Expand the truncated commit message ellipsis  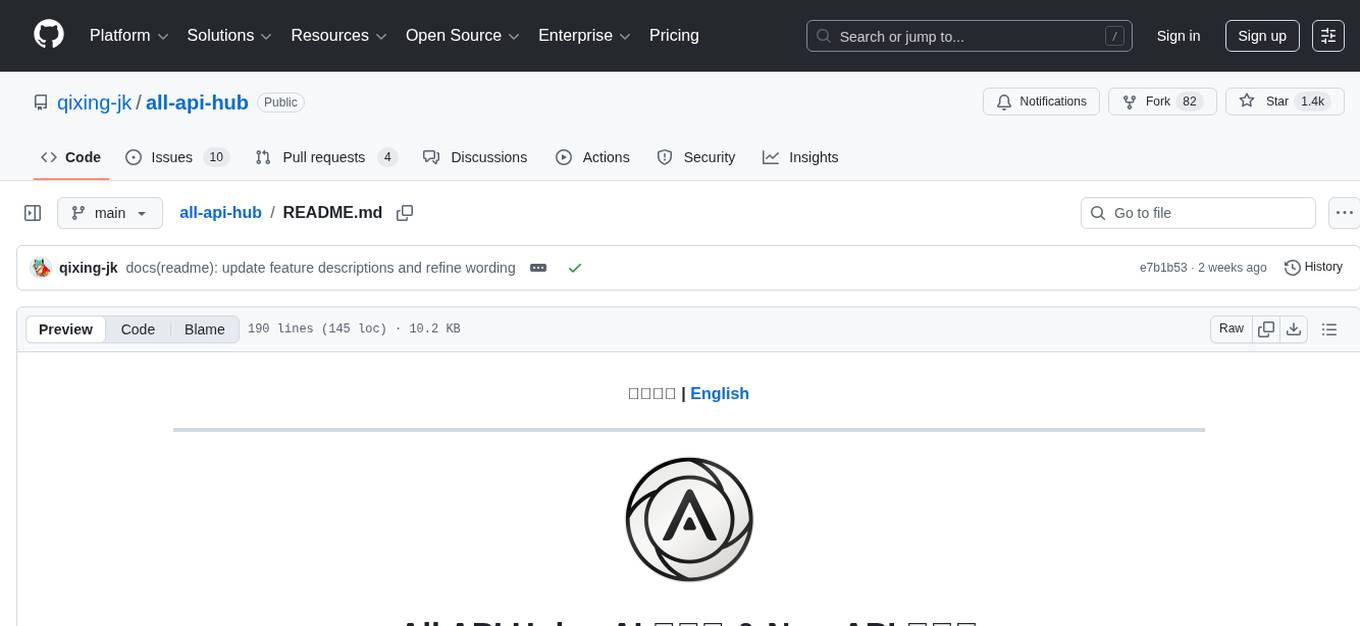(x=538, y=267)
